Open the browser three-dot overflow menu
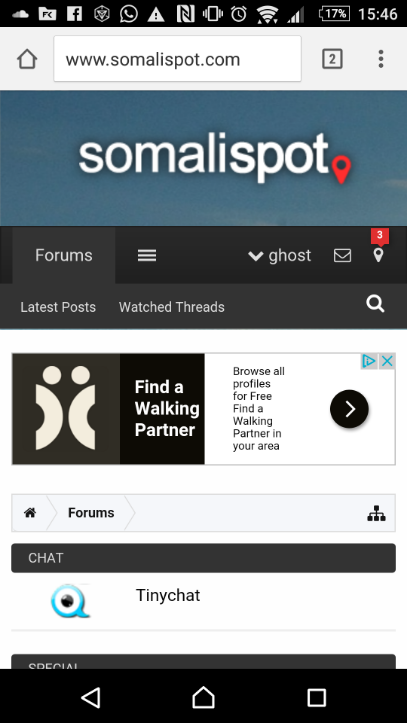This screenshot has height=723, width=408. coord(381,59)
